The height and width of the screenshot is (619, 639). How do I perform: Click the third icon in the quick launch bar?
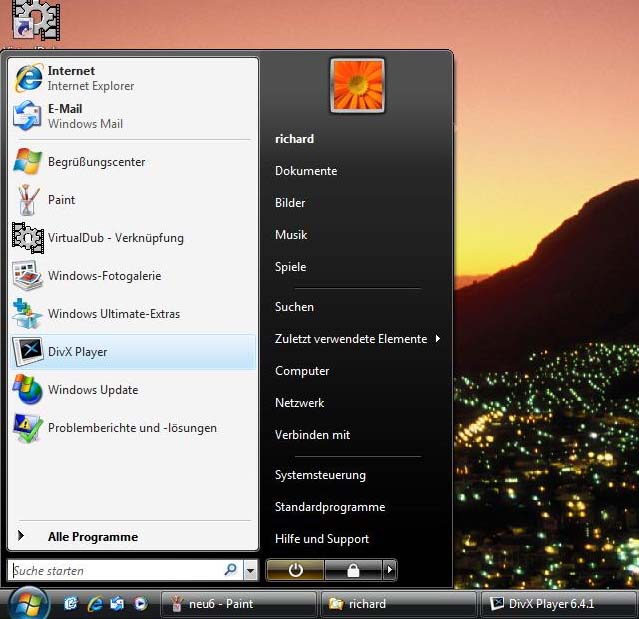click(x=117, y=604)
